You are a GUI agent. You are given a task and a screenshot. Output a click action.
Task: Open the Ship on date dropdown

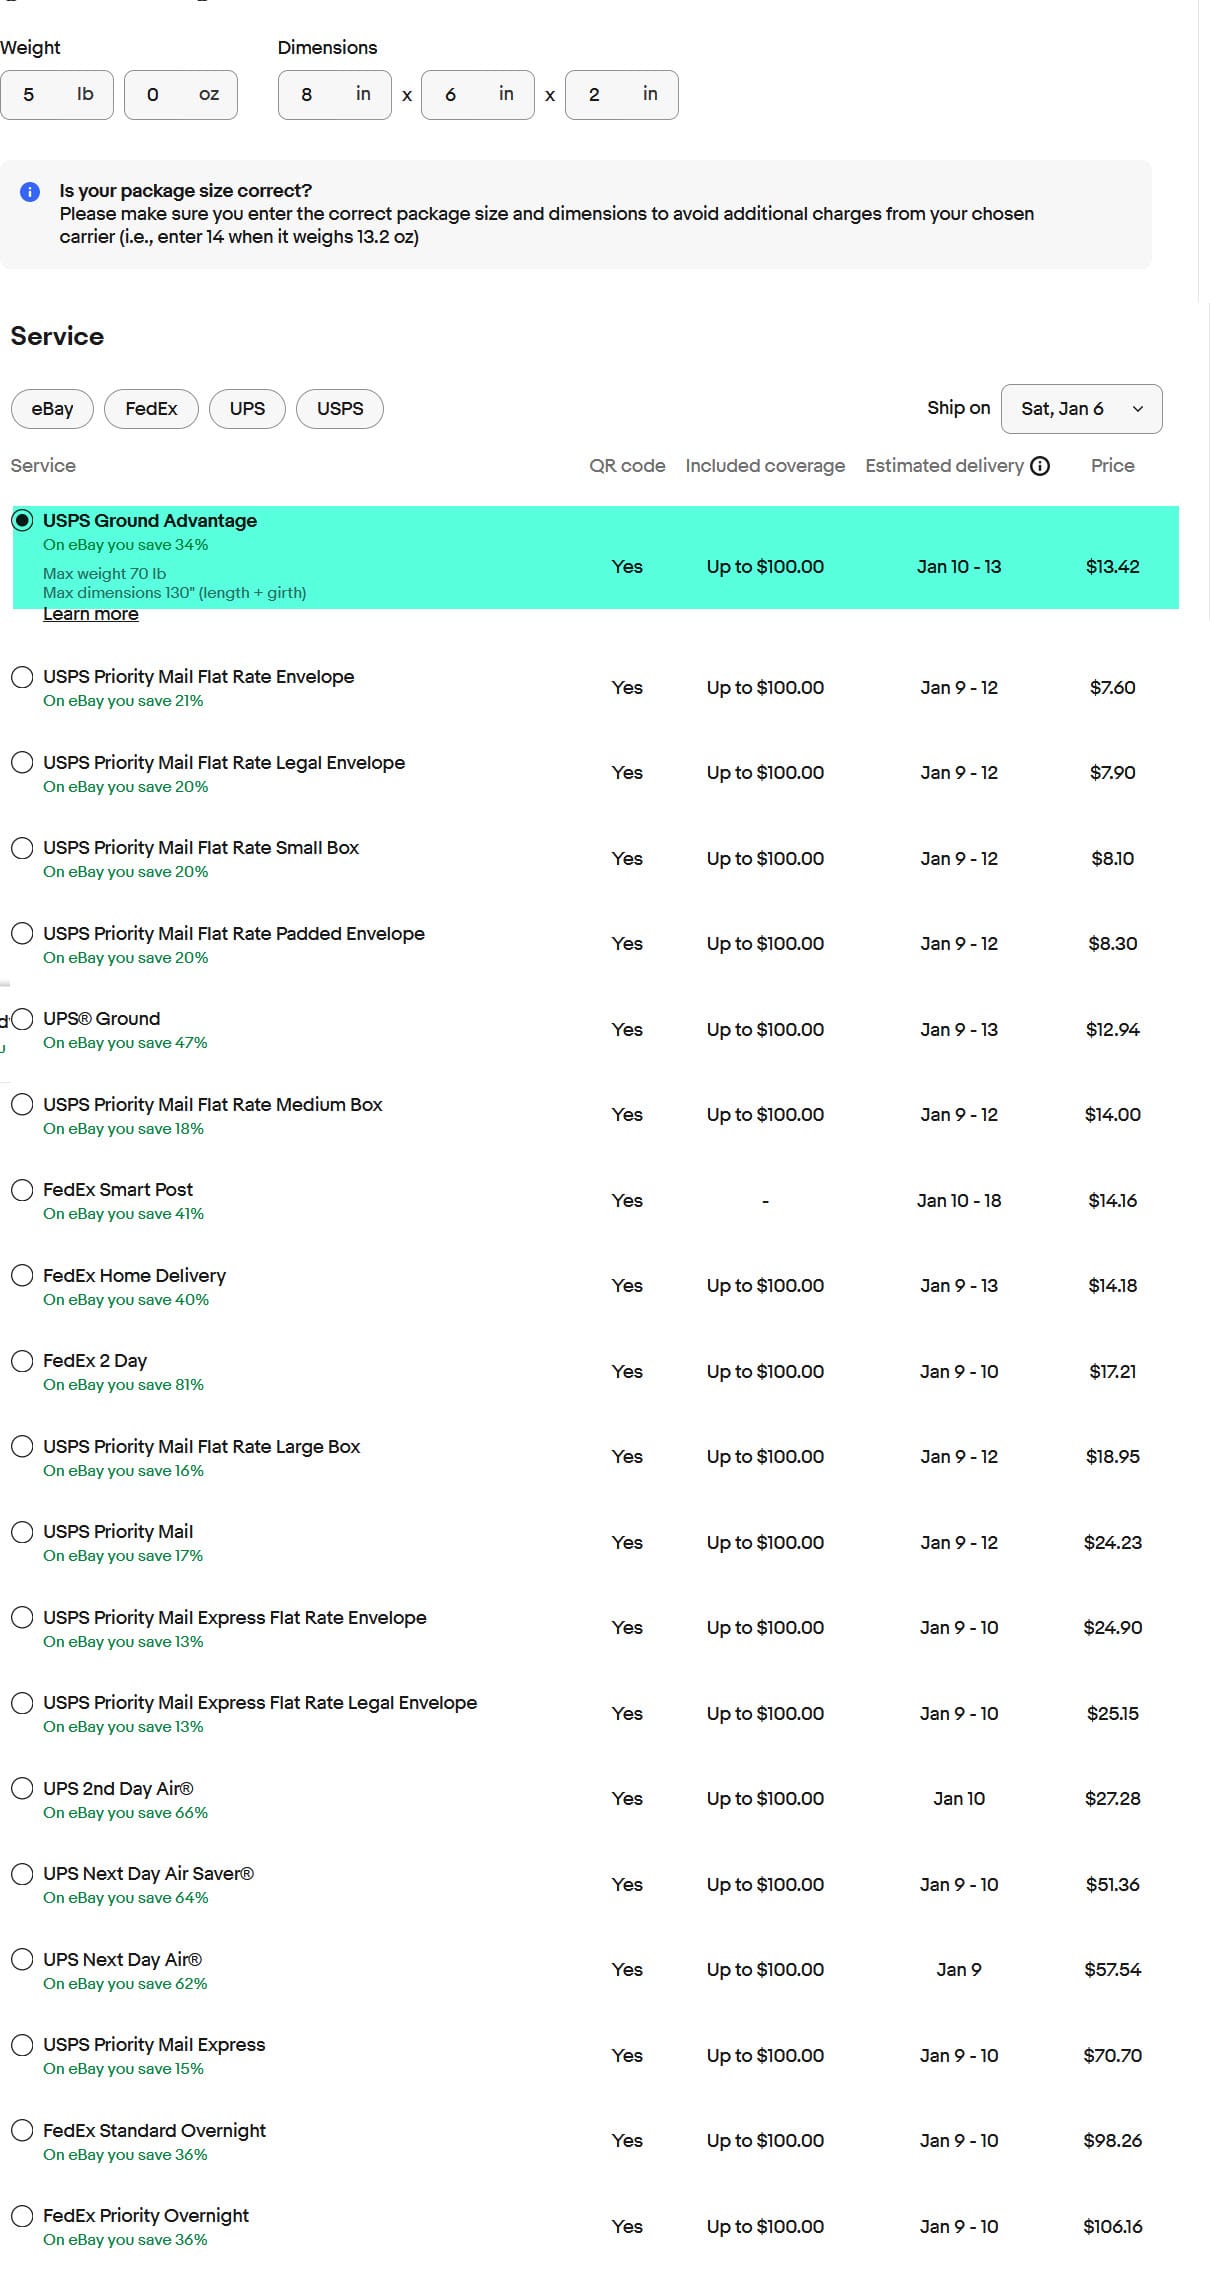coord(1081,409)
